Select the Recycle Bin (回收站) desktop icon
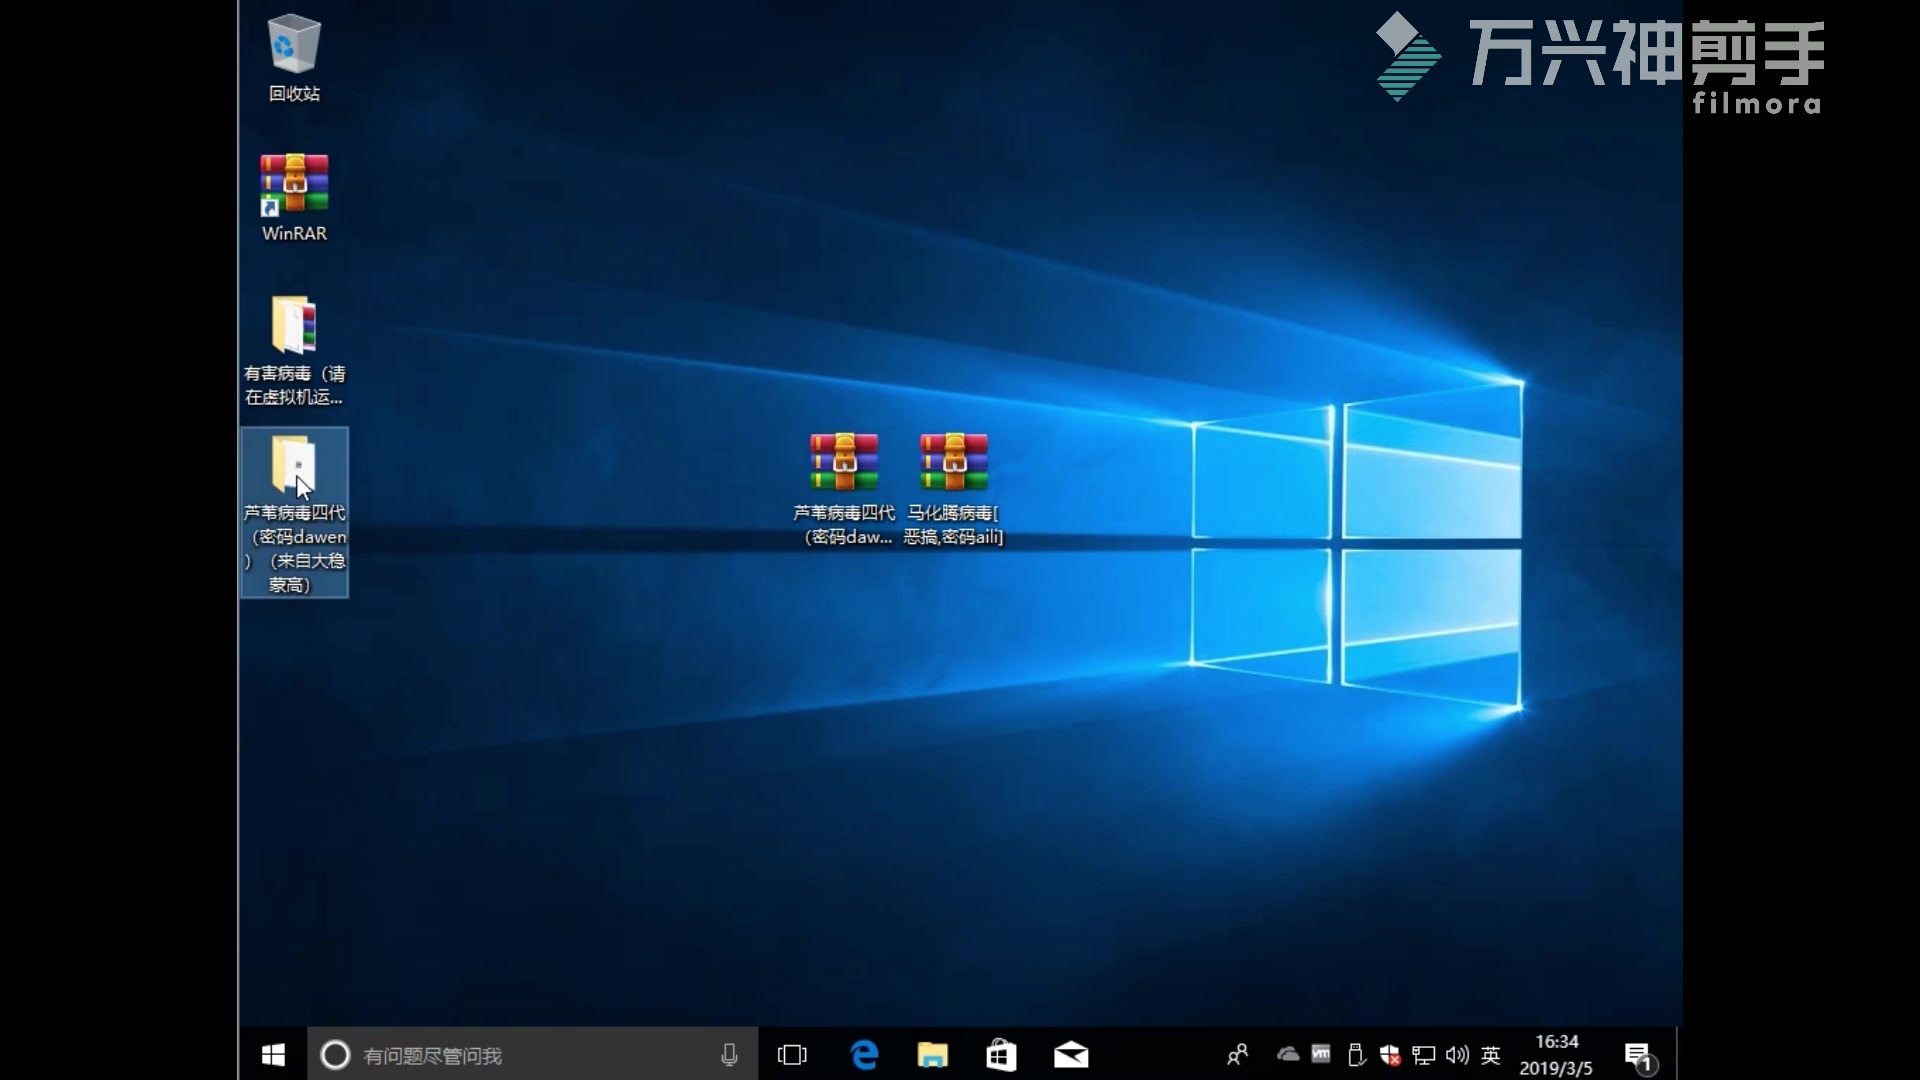 [294, 58]
